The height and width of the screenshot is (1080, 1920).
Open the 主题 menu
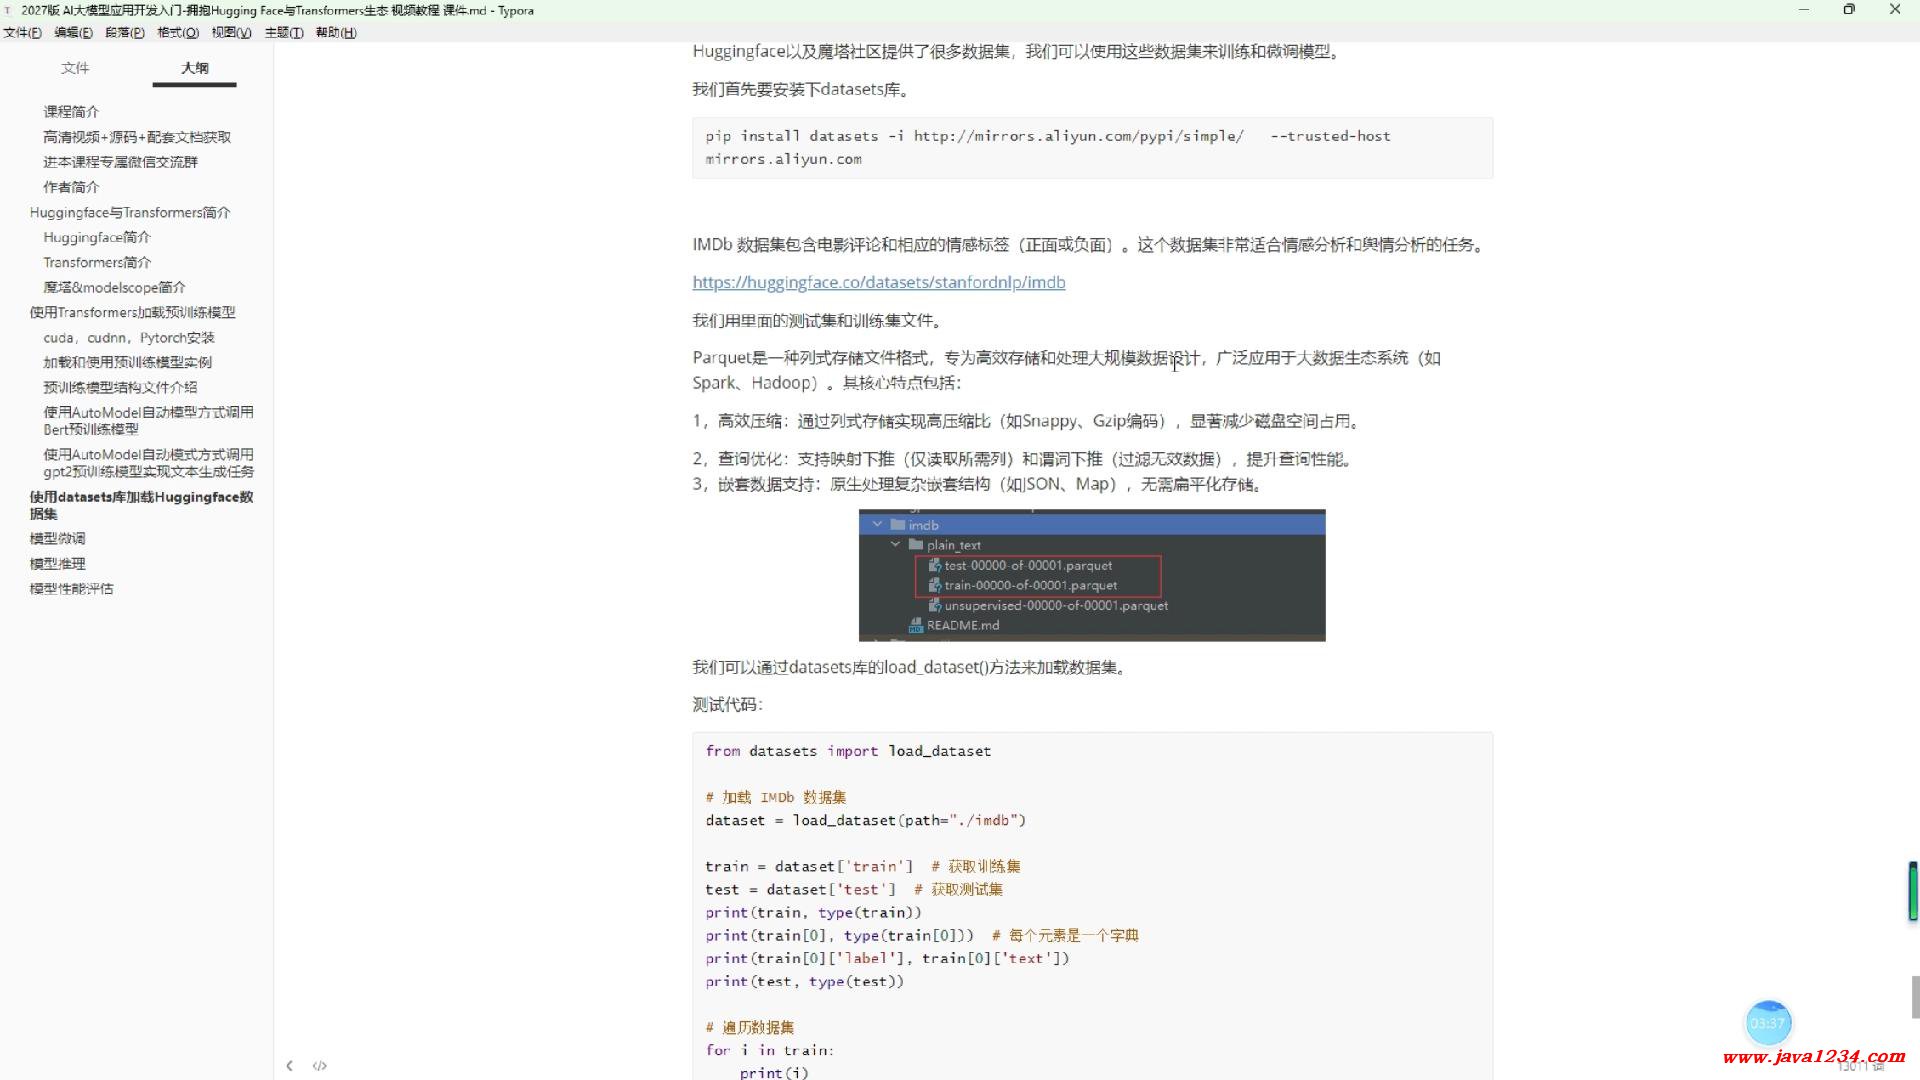283,32
